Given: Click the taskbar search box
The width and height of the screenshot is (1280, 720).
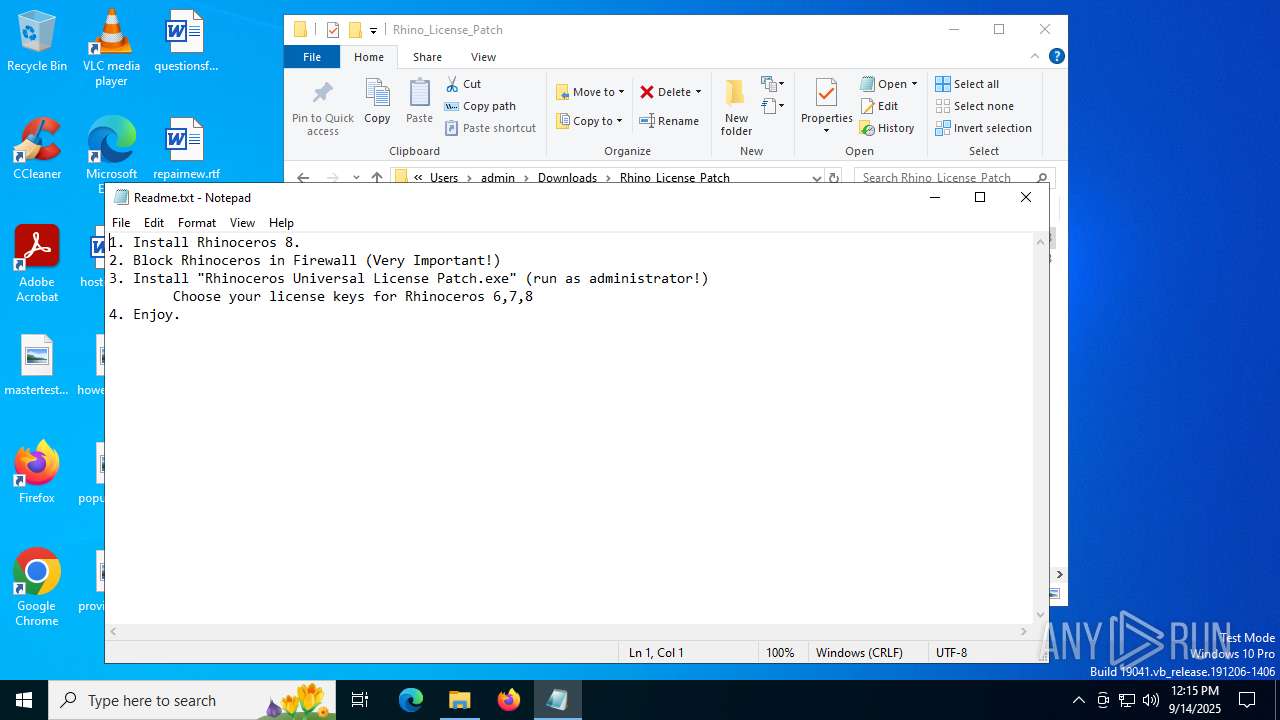Looking at the screenshot, I should [x=193, y=700].
